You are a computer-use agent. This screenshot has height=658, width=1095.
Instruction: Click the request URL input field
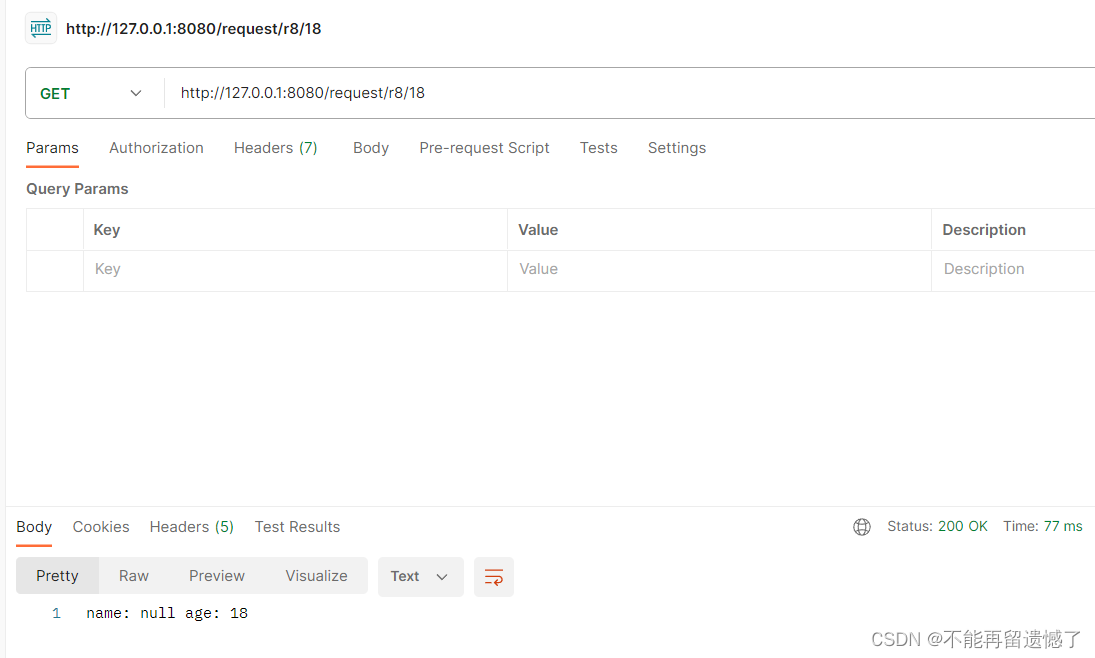point(629,93)
